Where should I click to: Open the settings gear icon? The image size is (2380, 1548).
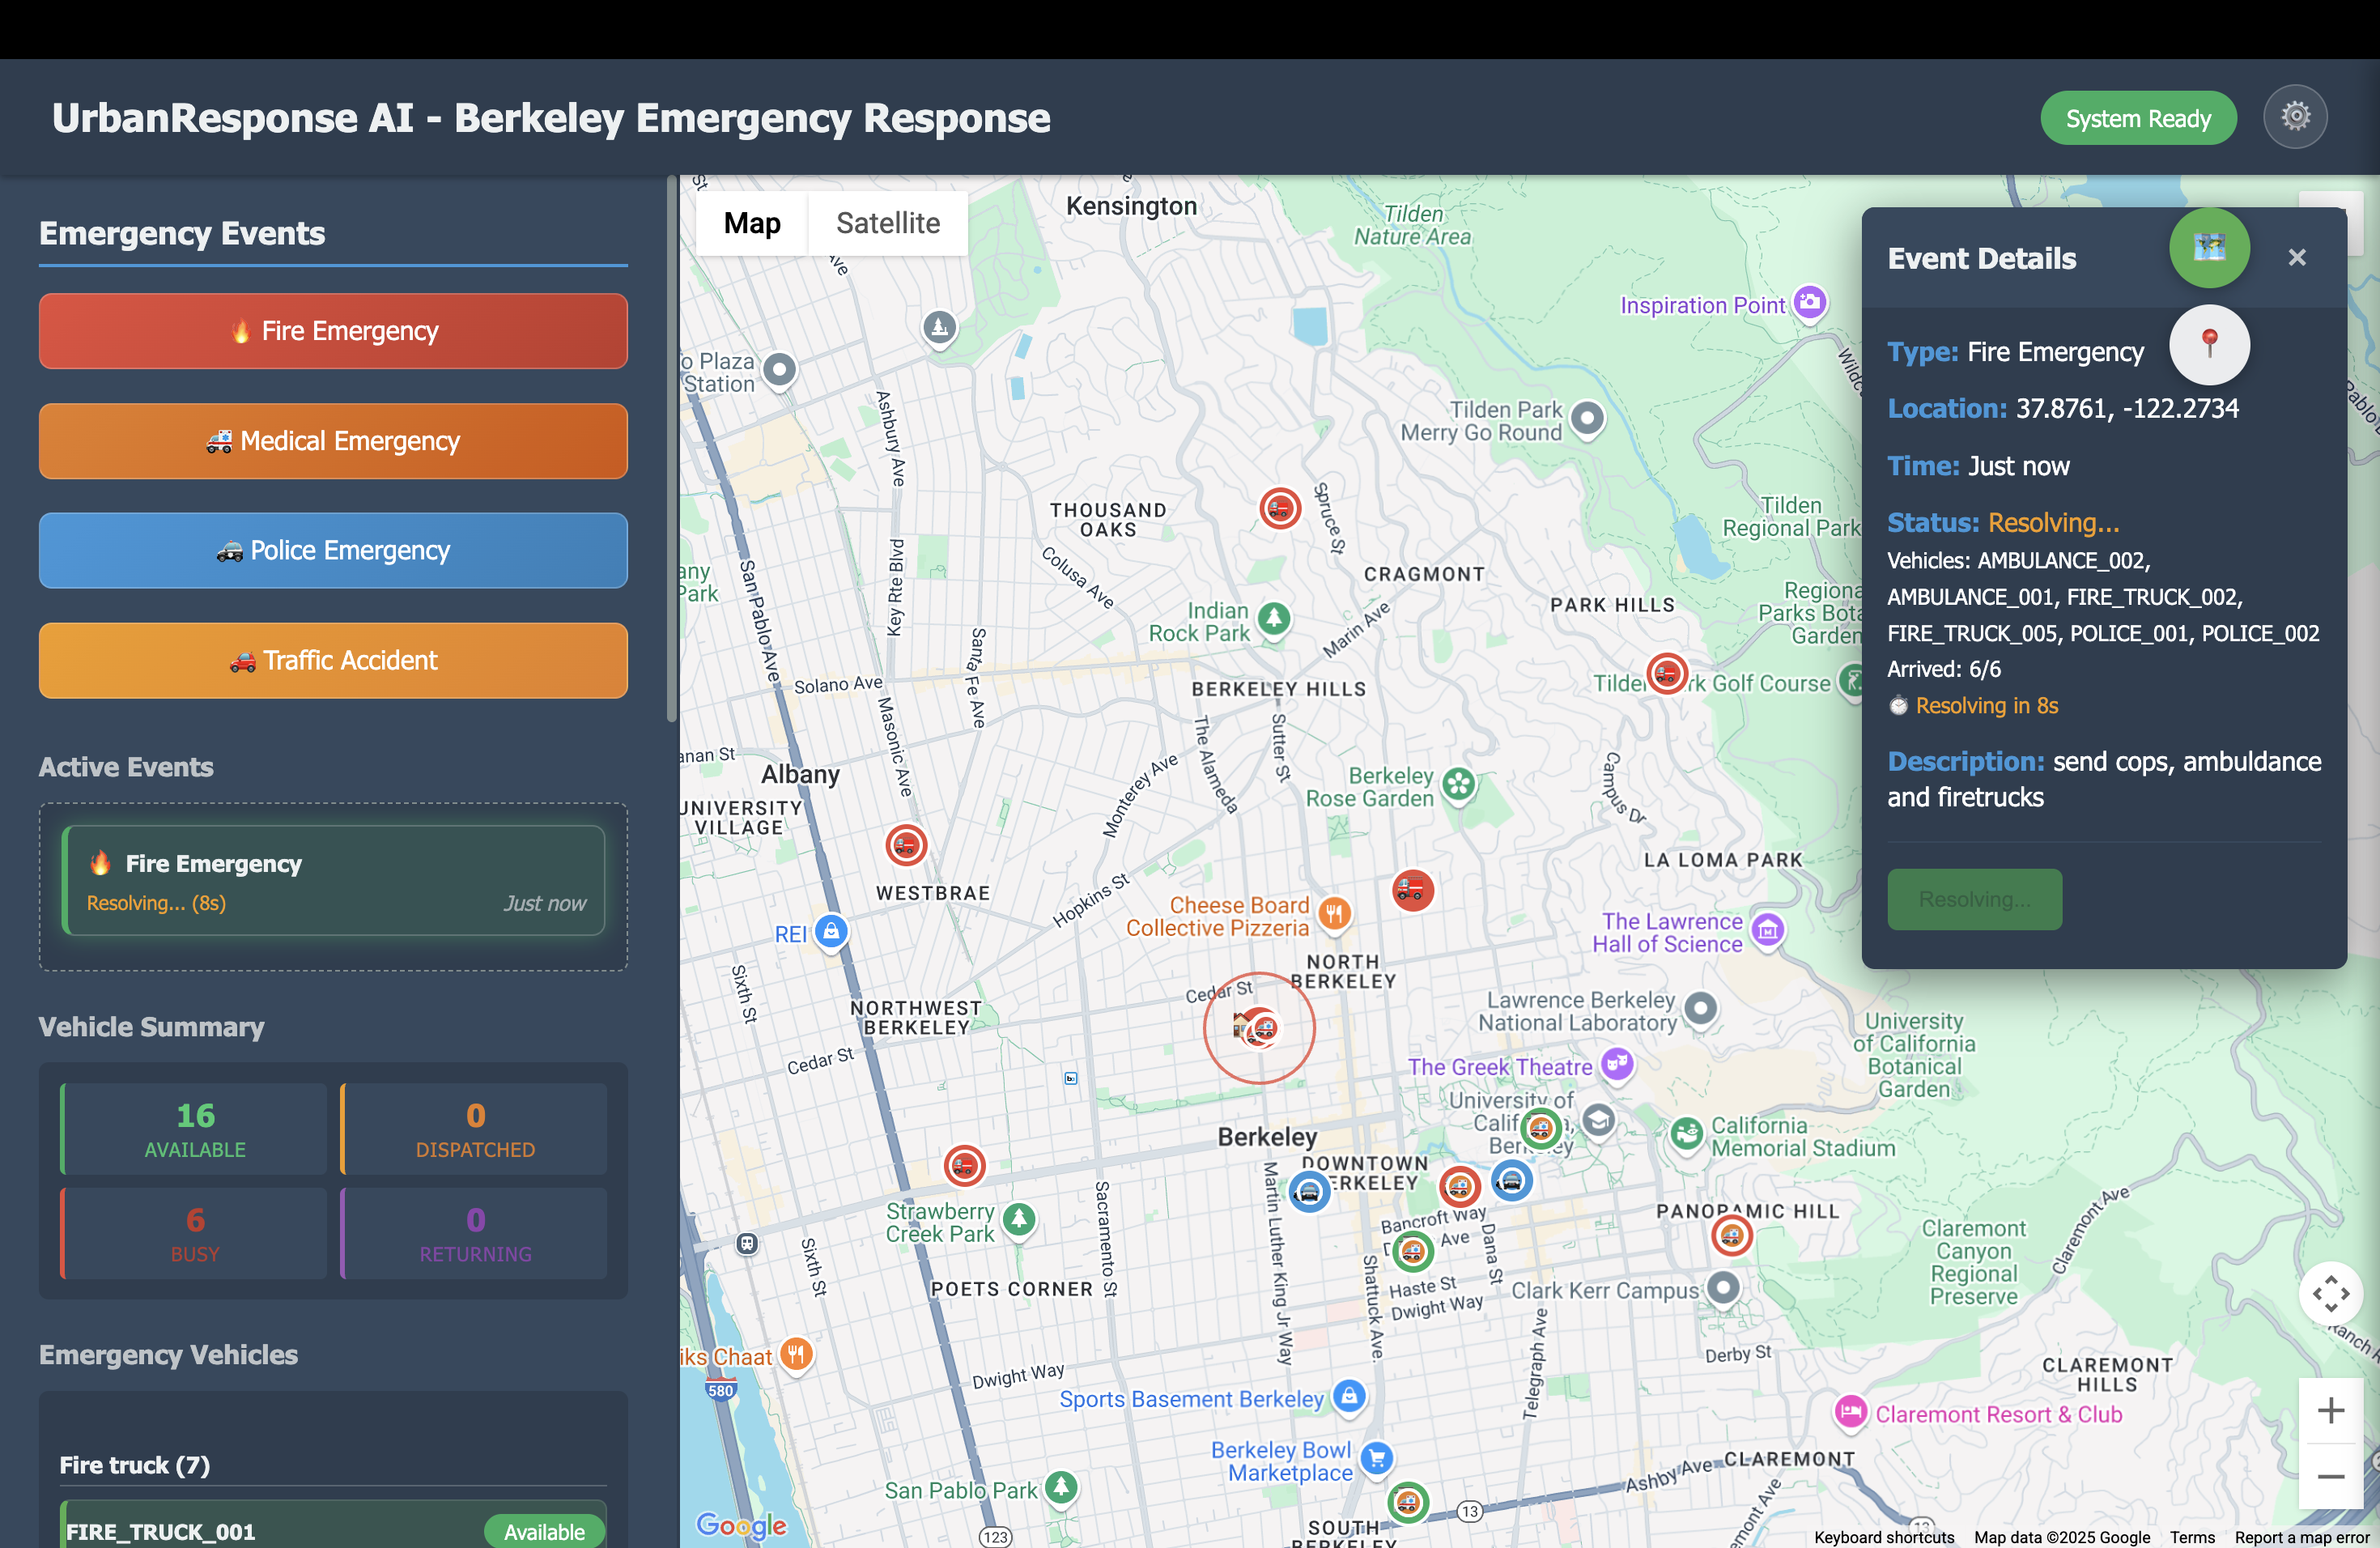tap(2295, 117)
